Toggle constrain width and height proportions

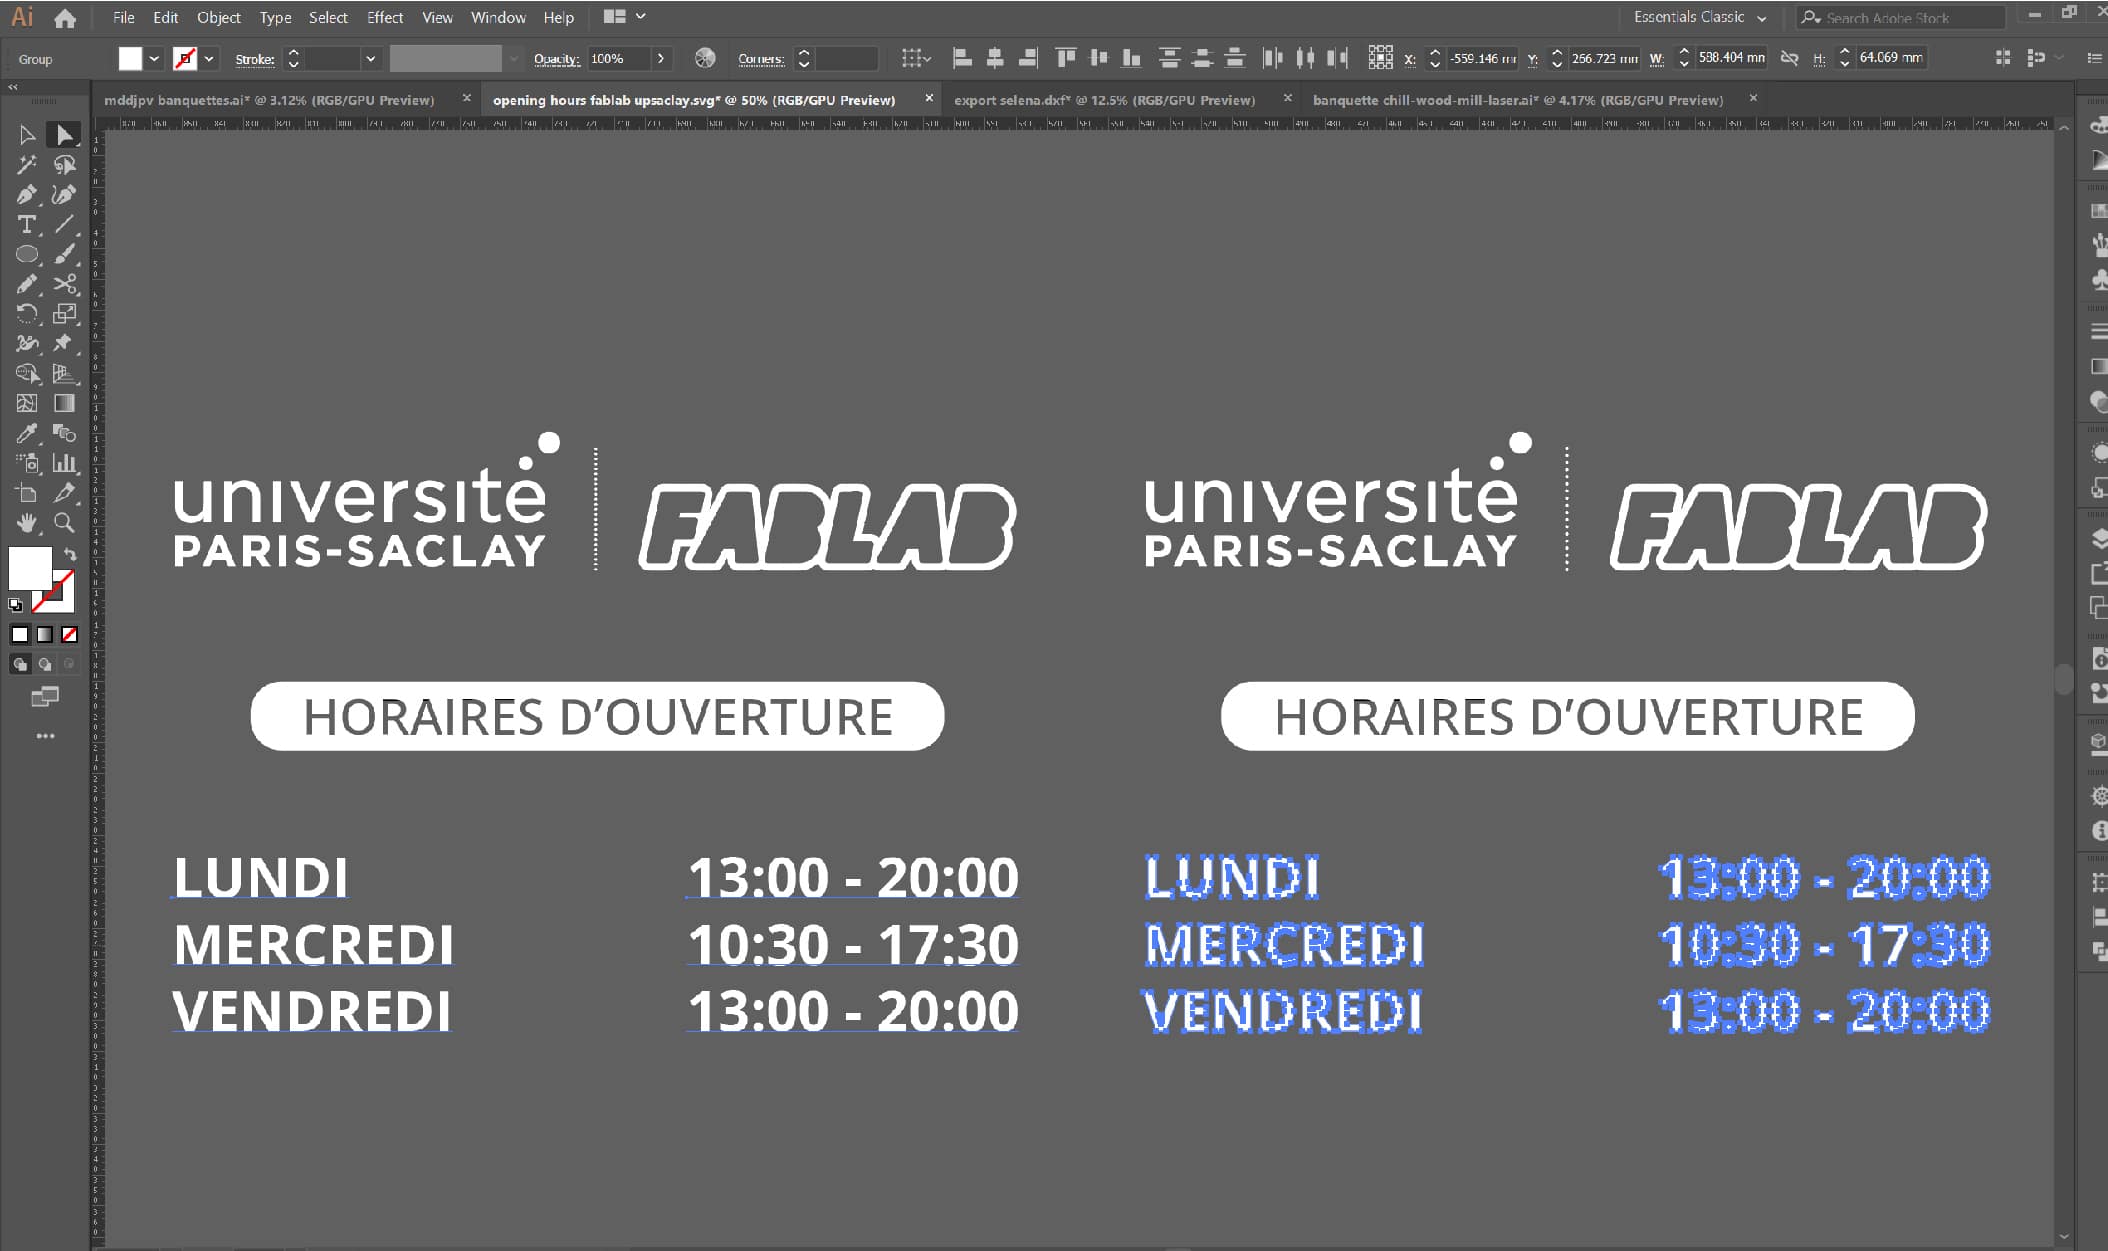click(1790, 58)
